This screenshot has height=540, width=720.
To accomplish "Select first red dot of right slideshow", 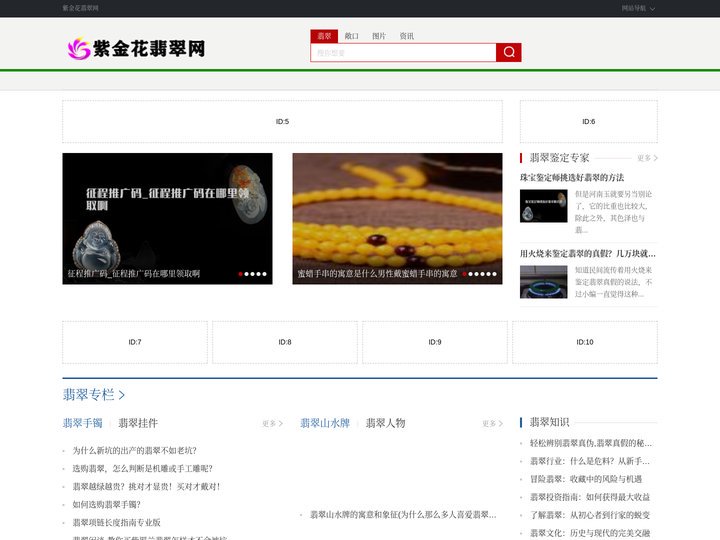I will [465, 274].
